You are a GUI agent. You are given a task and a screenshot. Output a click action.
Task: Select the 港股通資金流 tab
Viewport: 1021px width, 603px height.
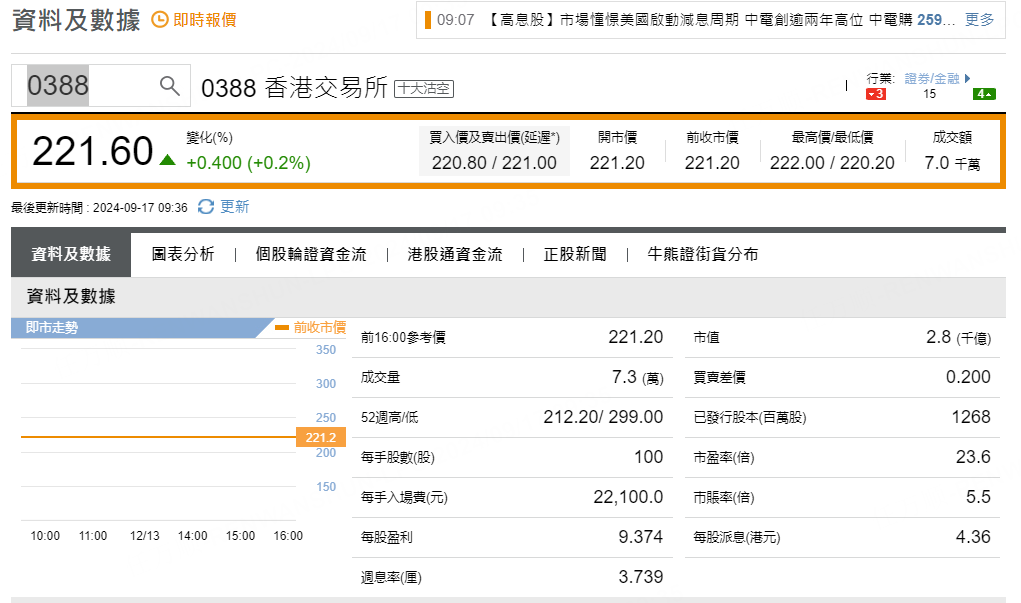click(455, 254)
